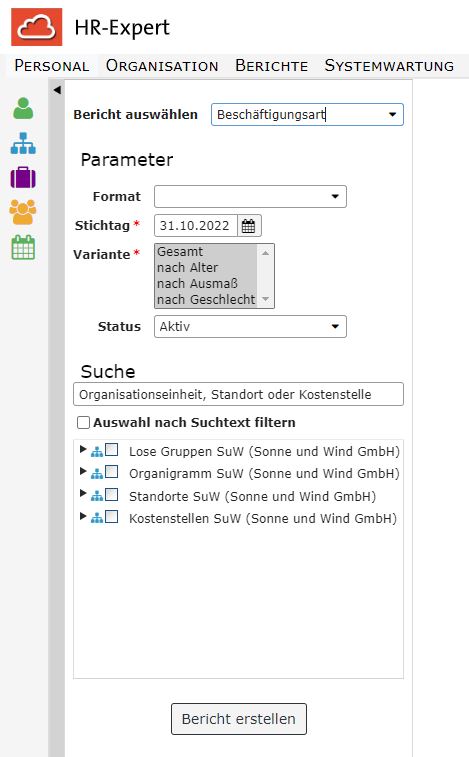The image size is (469, 757).
Task: Select the nach Alter variant option
Action: coord(187,267)
